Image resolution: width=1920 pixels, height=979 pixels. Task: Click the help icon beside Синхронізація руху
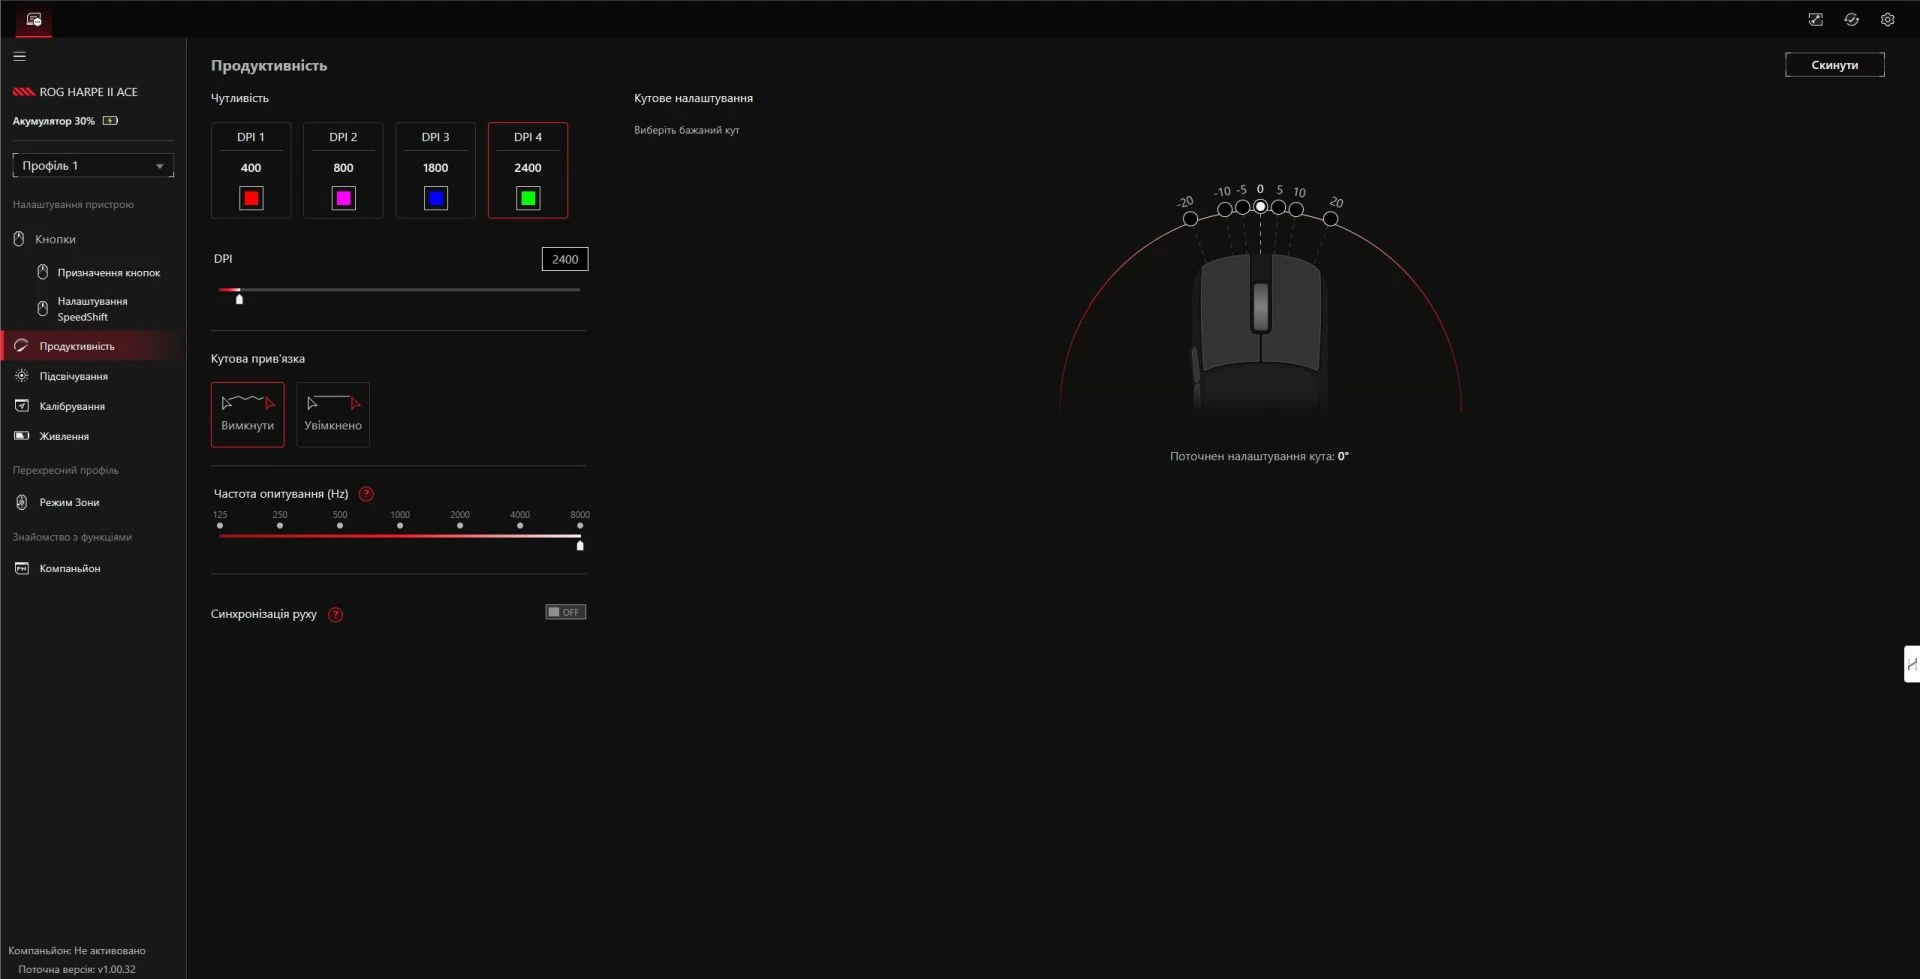pos(336,615)
